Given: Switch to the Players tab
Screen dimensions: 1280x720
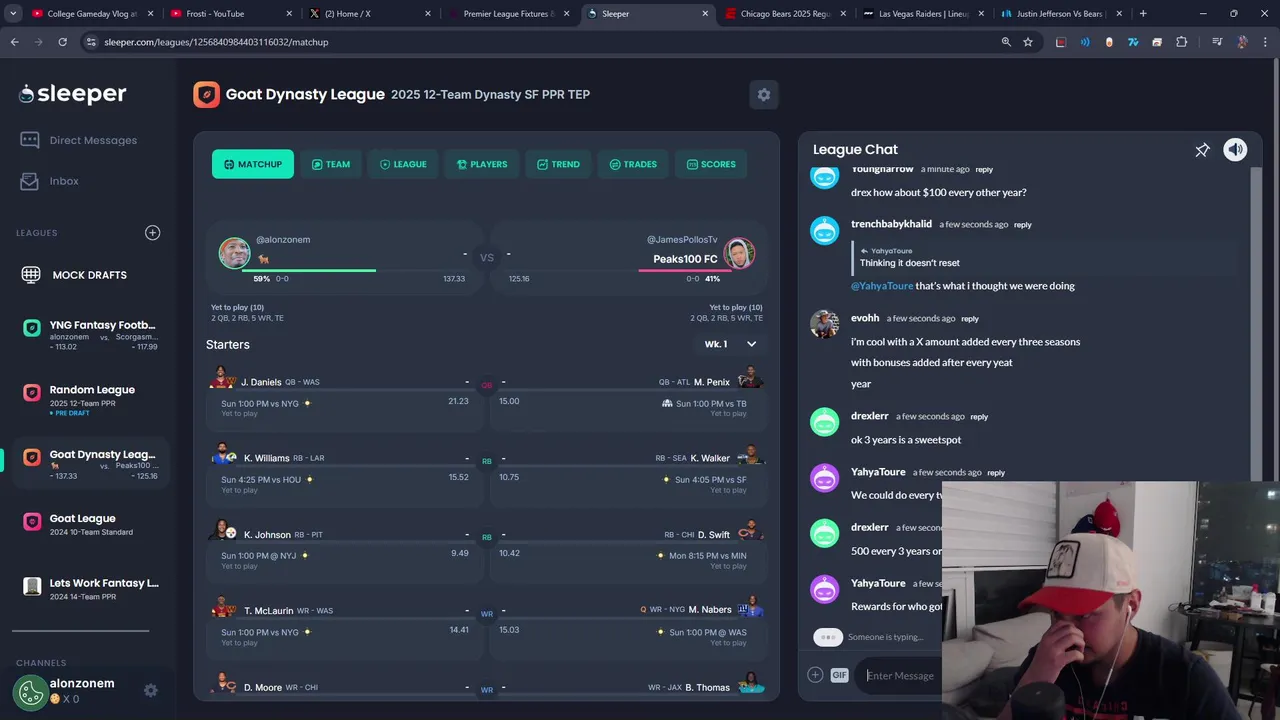Looking at the screenshot, I should point(482,164).
